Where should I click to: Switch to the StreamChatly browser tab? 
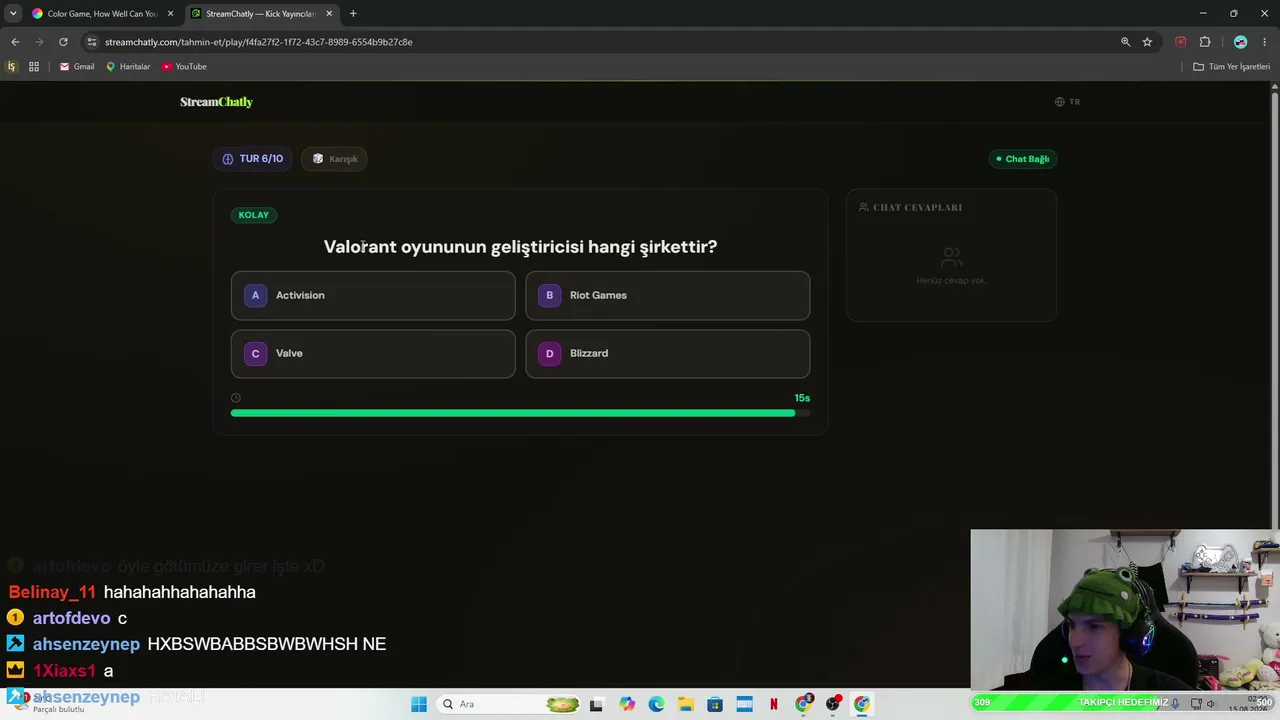point(262,14)
